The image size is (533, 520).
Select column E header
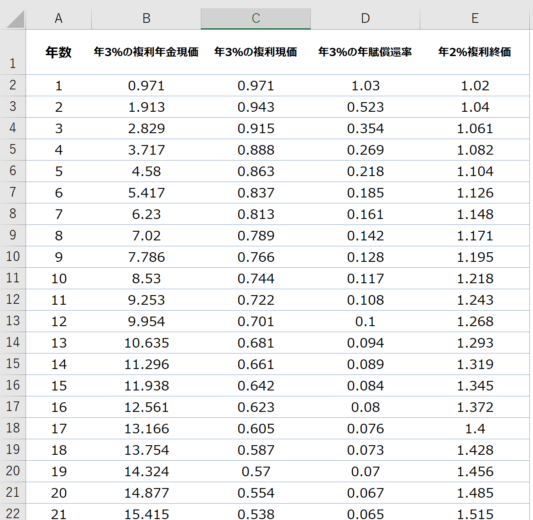(x=475, y=18)
